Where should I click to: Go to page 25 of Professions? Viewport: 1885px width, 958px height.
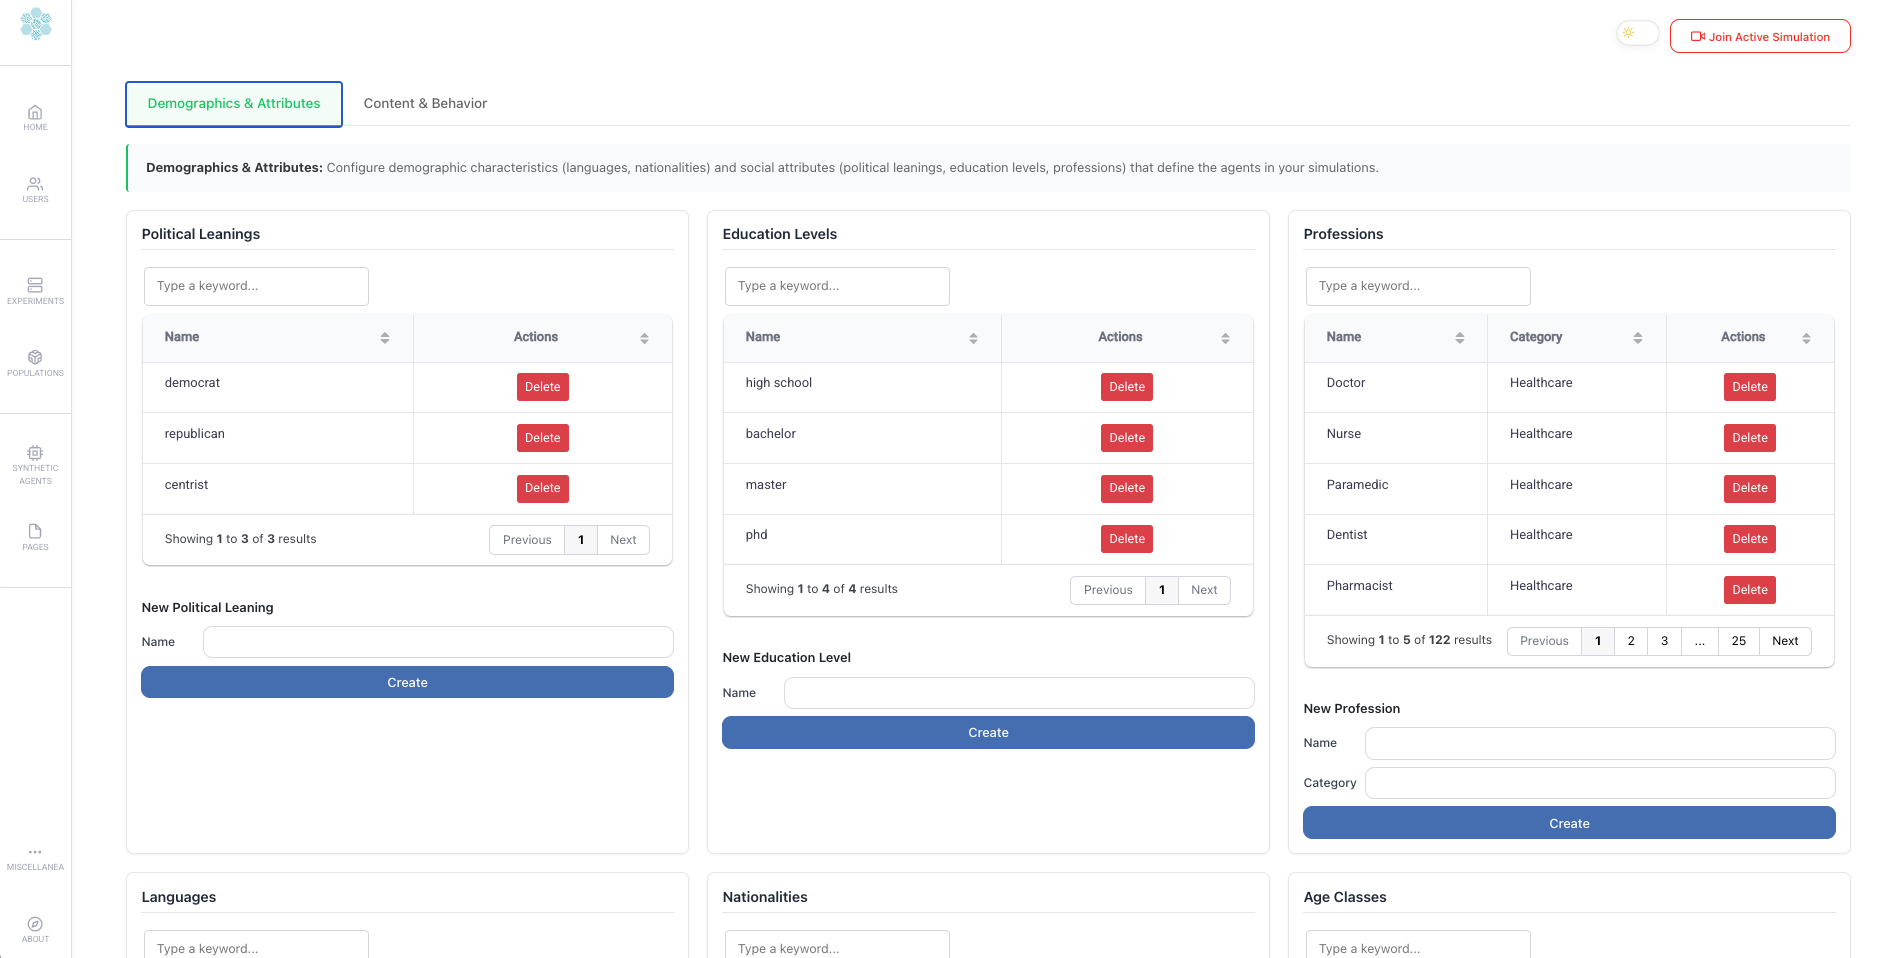(x=1738, y=641)
